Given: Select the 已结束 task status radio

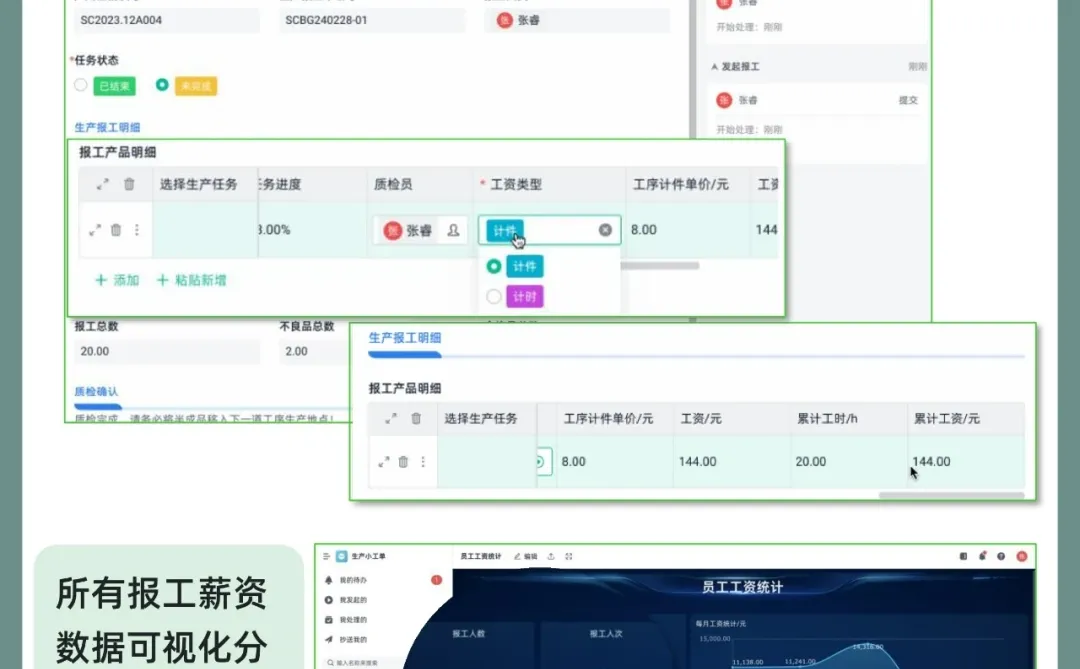Looking at the screenshot, I should (79, 85).
